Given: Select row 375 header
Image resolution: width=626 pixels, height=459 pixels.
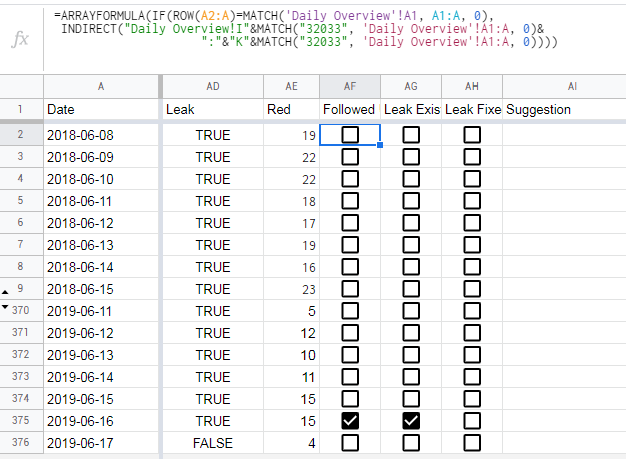Looking at the screenshot, I should point(21,420).
